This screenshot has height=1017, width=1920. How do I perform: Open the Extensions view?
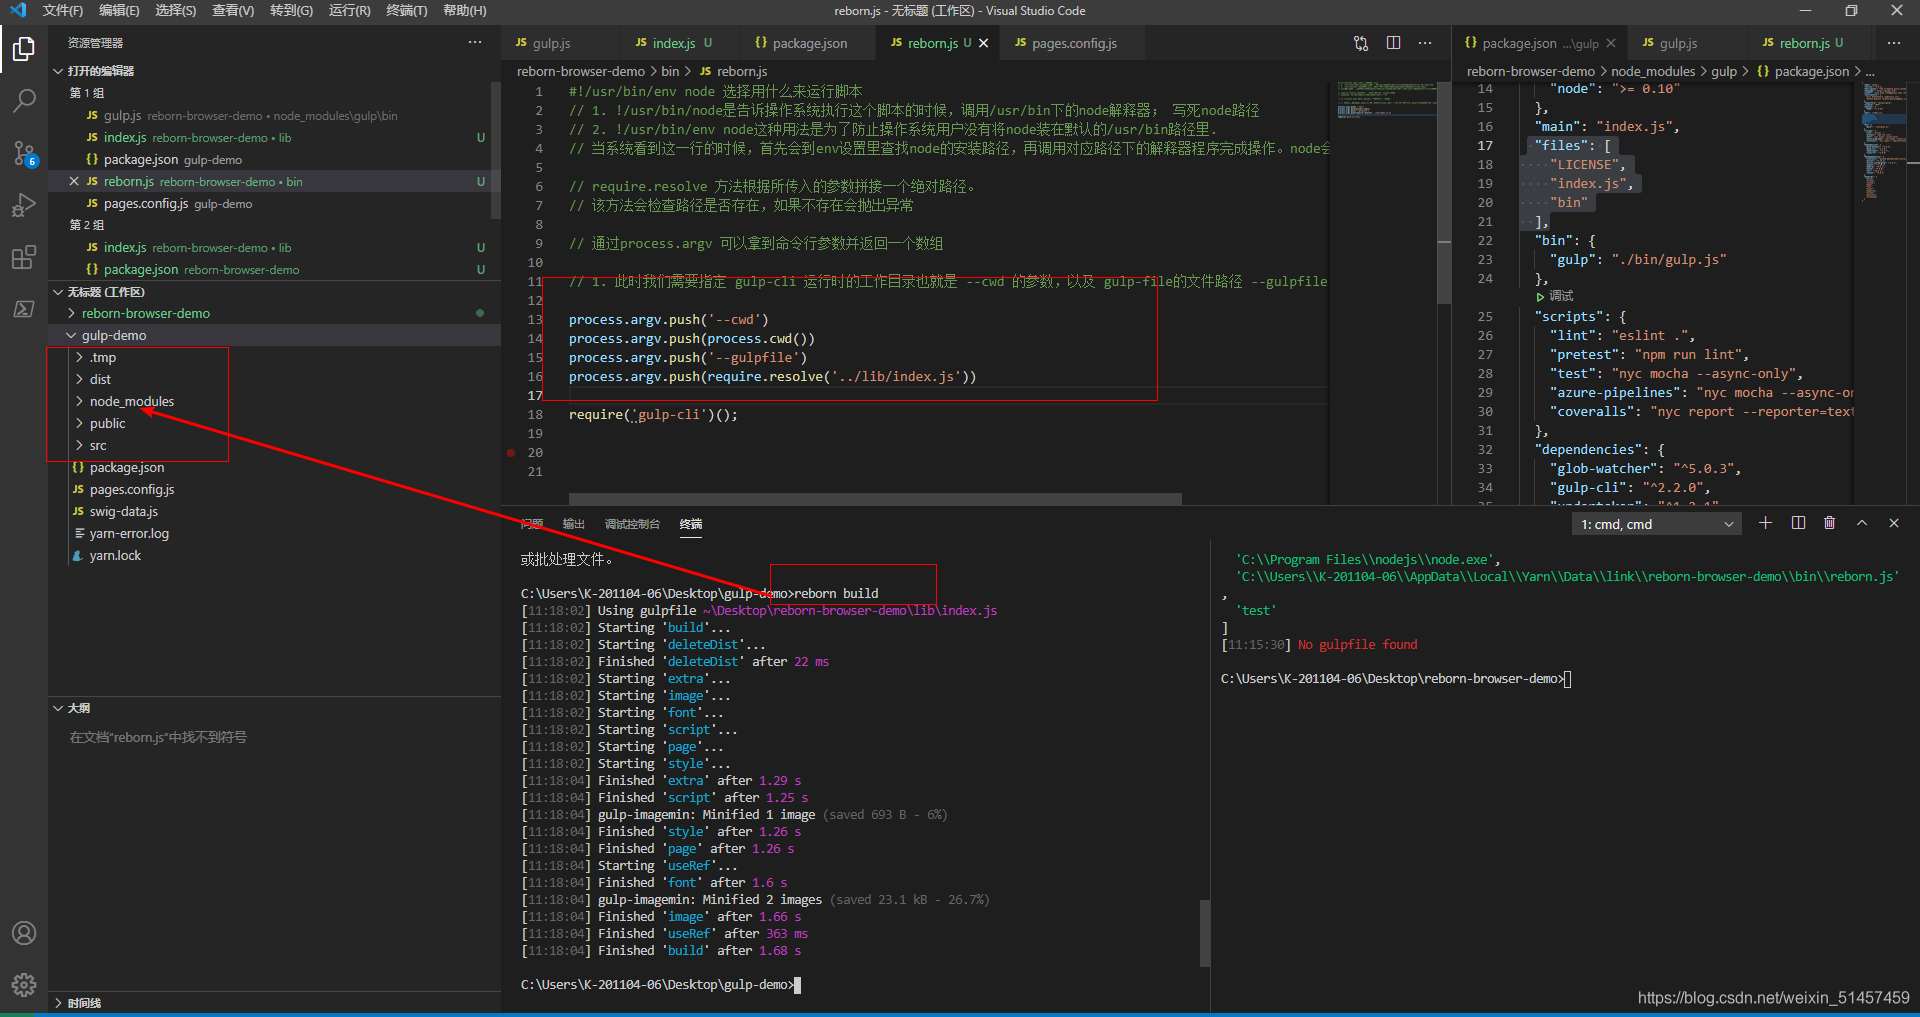point(24,257)
